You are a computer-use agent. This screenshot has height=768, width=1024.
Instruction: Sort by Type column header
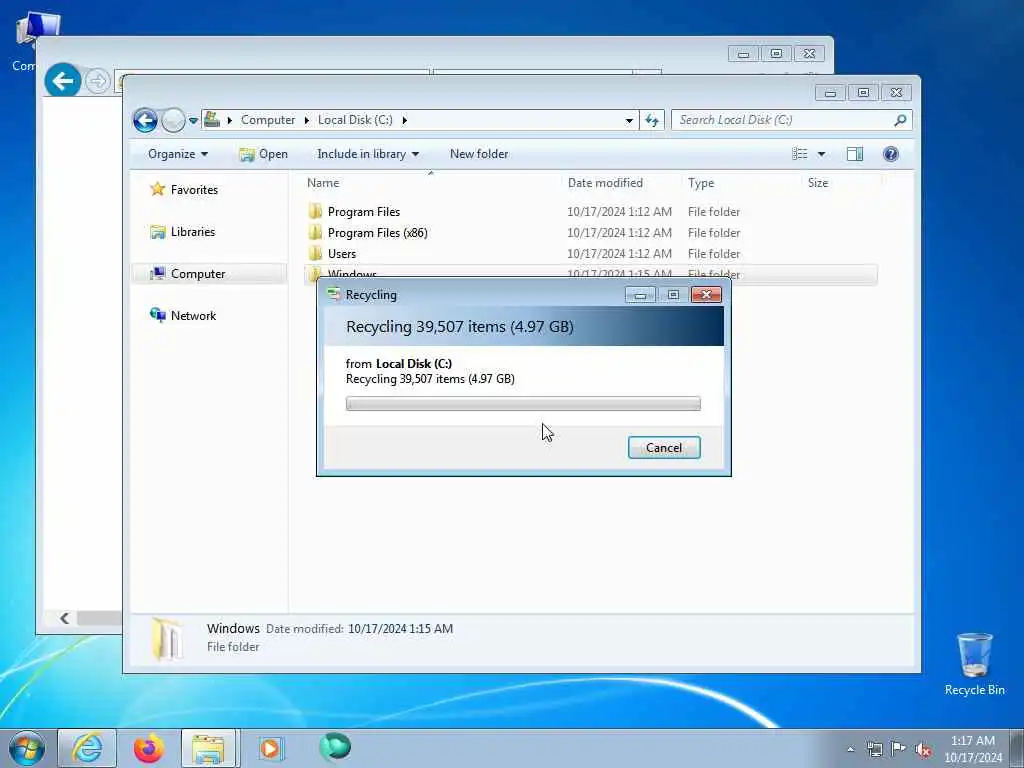coord(701,183)
